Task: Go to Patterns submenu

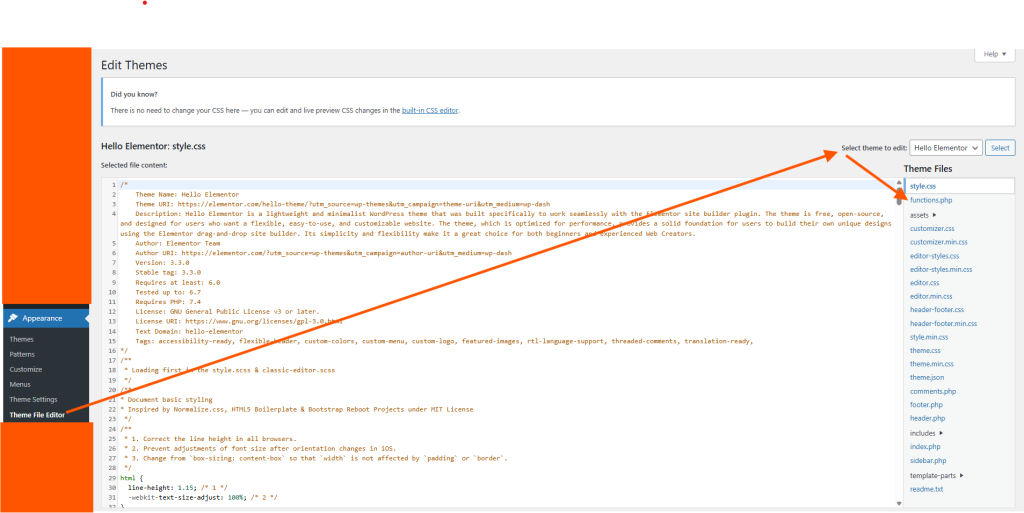Action: click(22, 354)
